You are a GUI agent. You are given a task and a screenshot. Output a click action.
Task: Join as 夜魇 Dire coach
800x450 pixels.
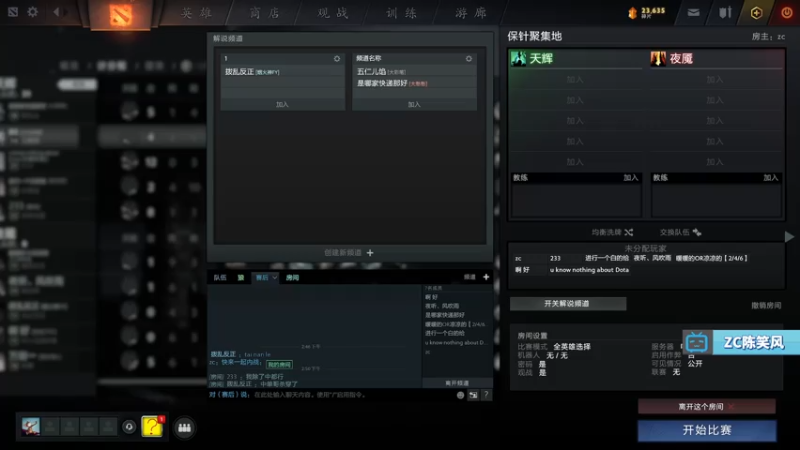(770, 178)
